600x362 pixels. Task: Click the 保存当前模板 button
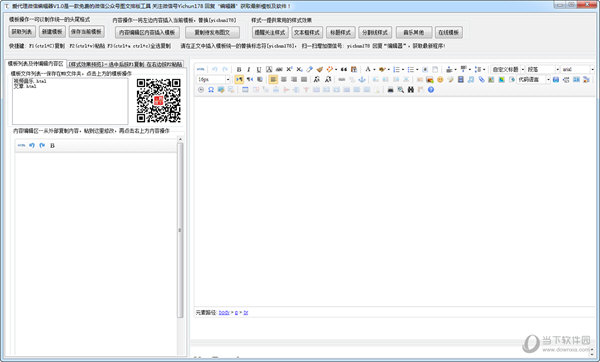tap(86, 32)
